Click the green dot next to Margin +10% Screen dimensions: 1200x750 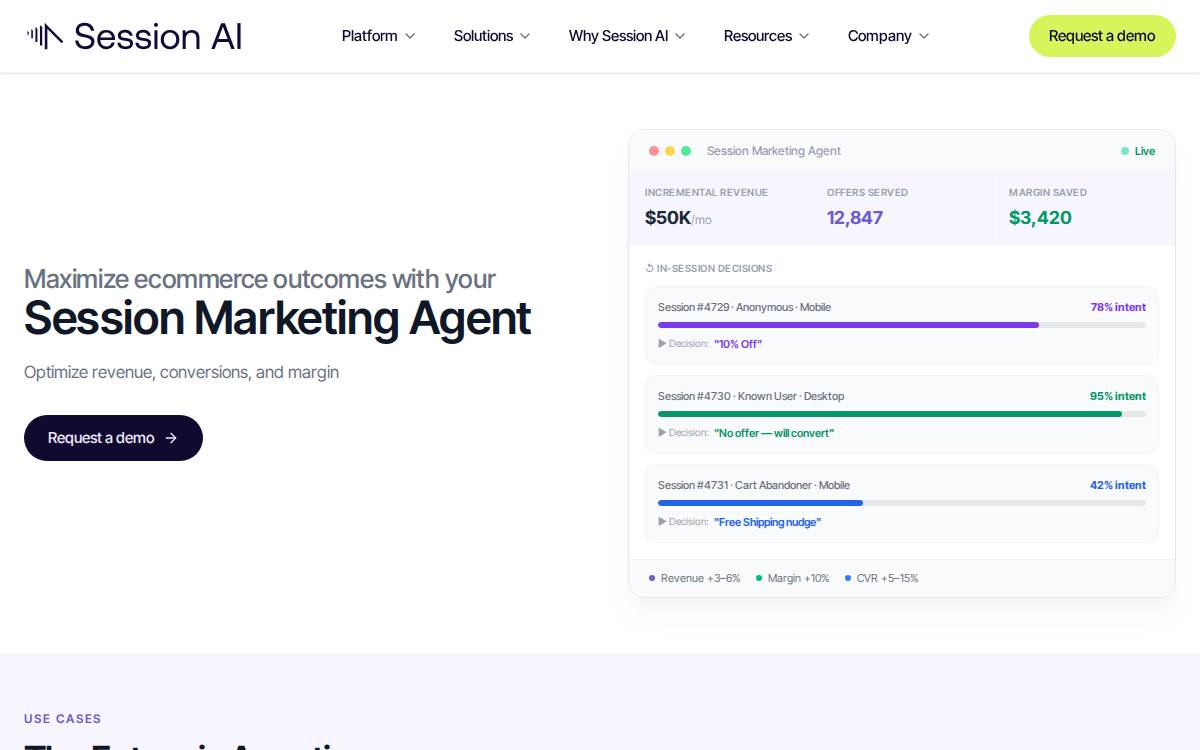pos(759,578)
